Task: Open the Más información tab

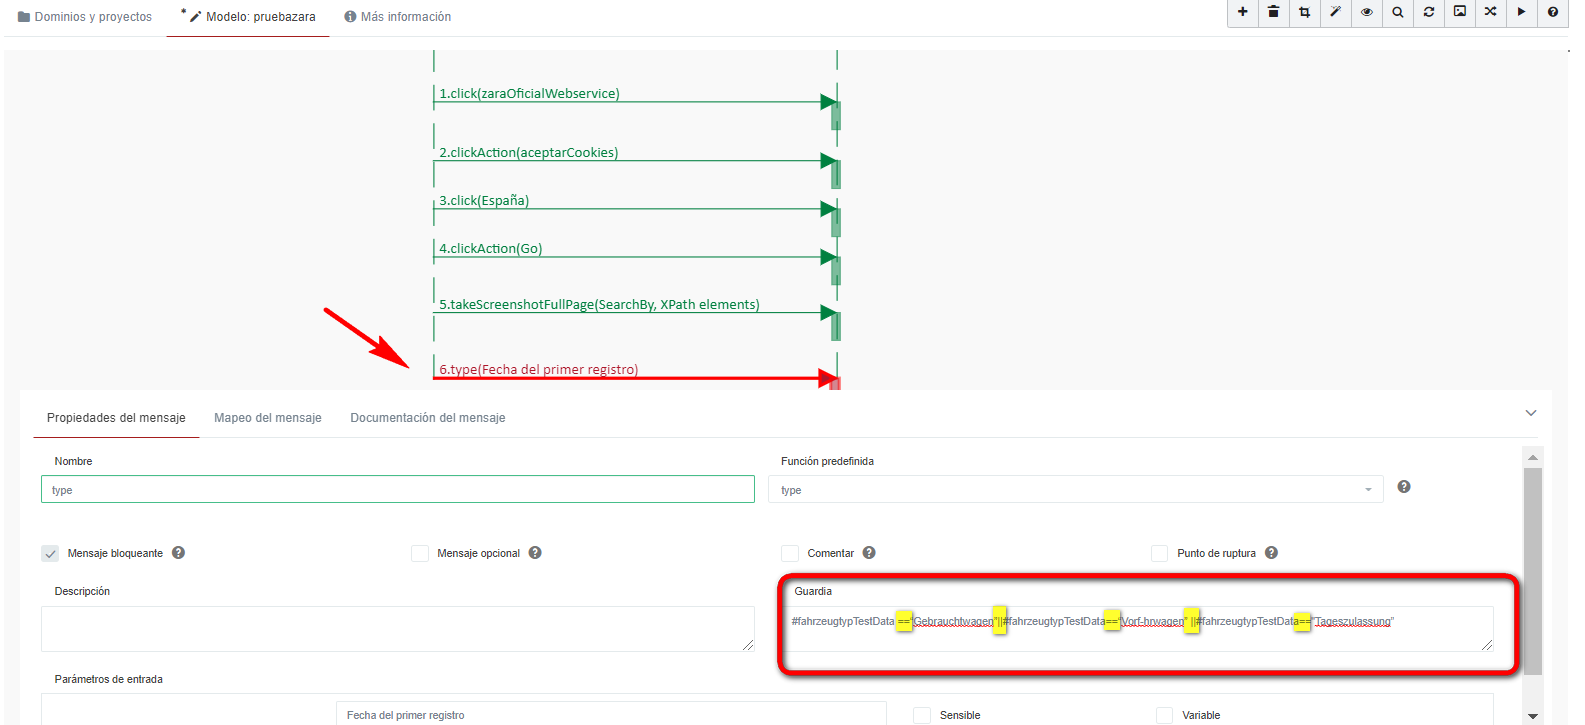Action: point(397,17)
